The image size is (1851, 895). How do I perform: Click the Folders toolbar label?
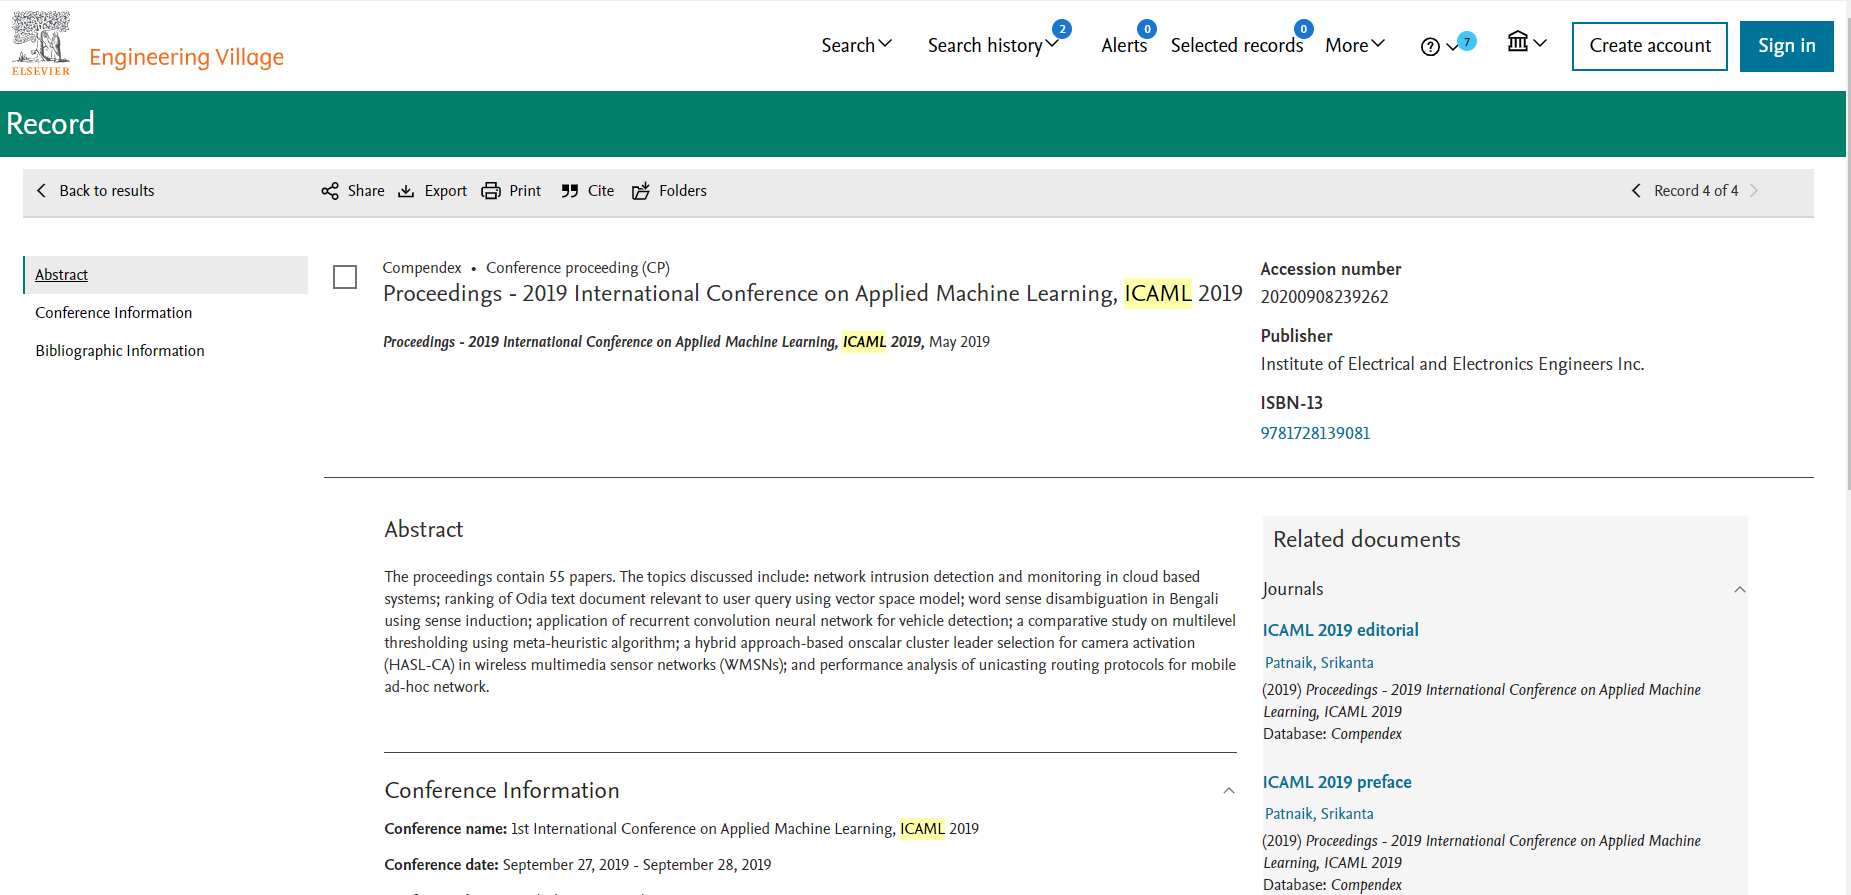coord(683,191)
